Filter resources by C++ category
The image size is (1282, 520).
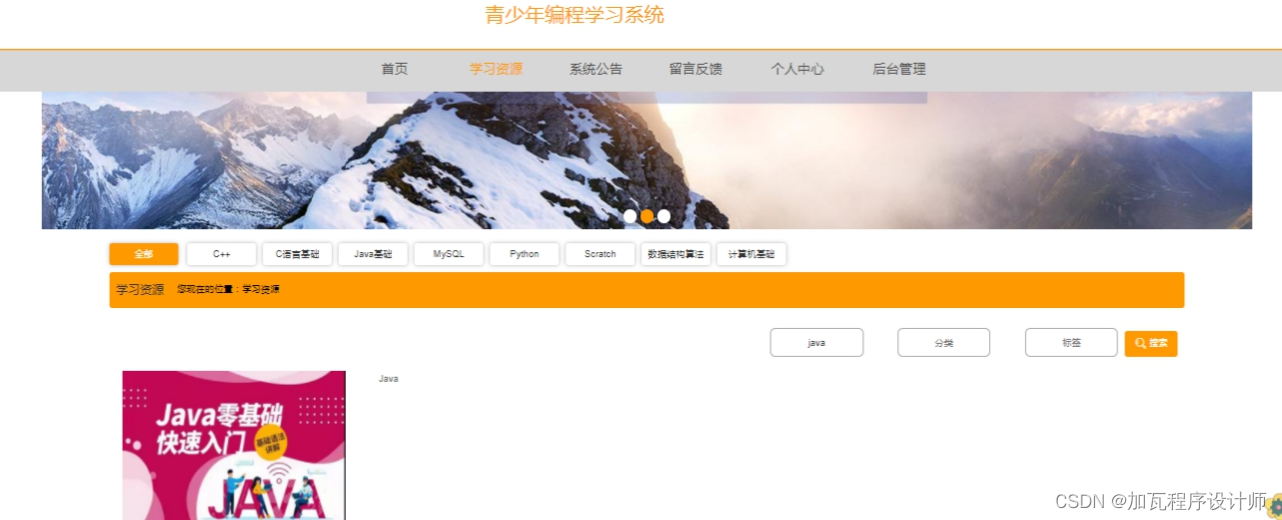click(222, 254)
